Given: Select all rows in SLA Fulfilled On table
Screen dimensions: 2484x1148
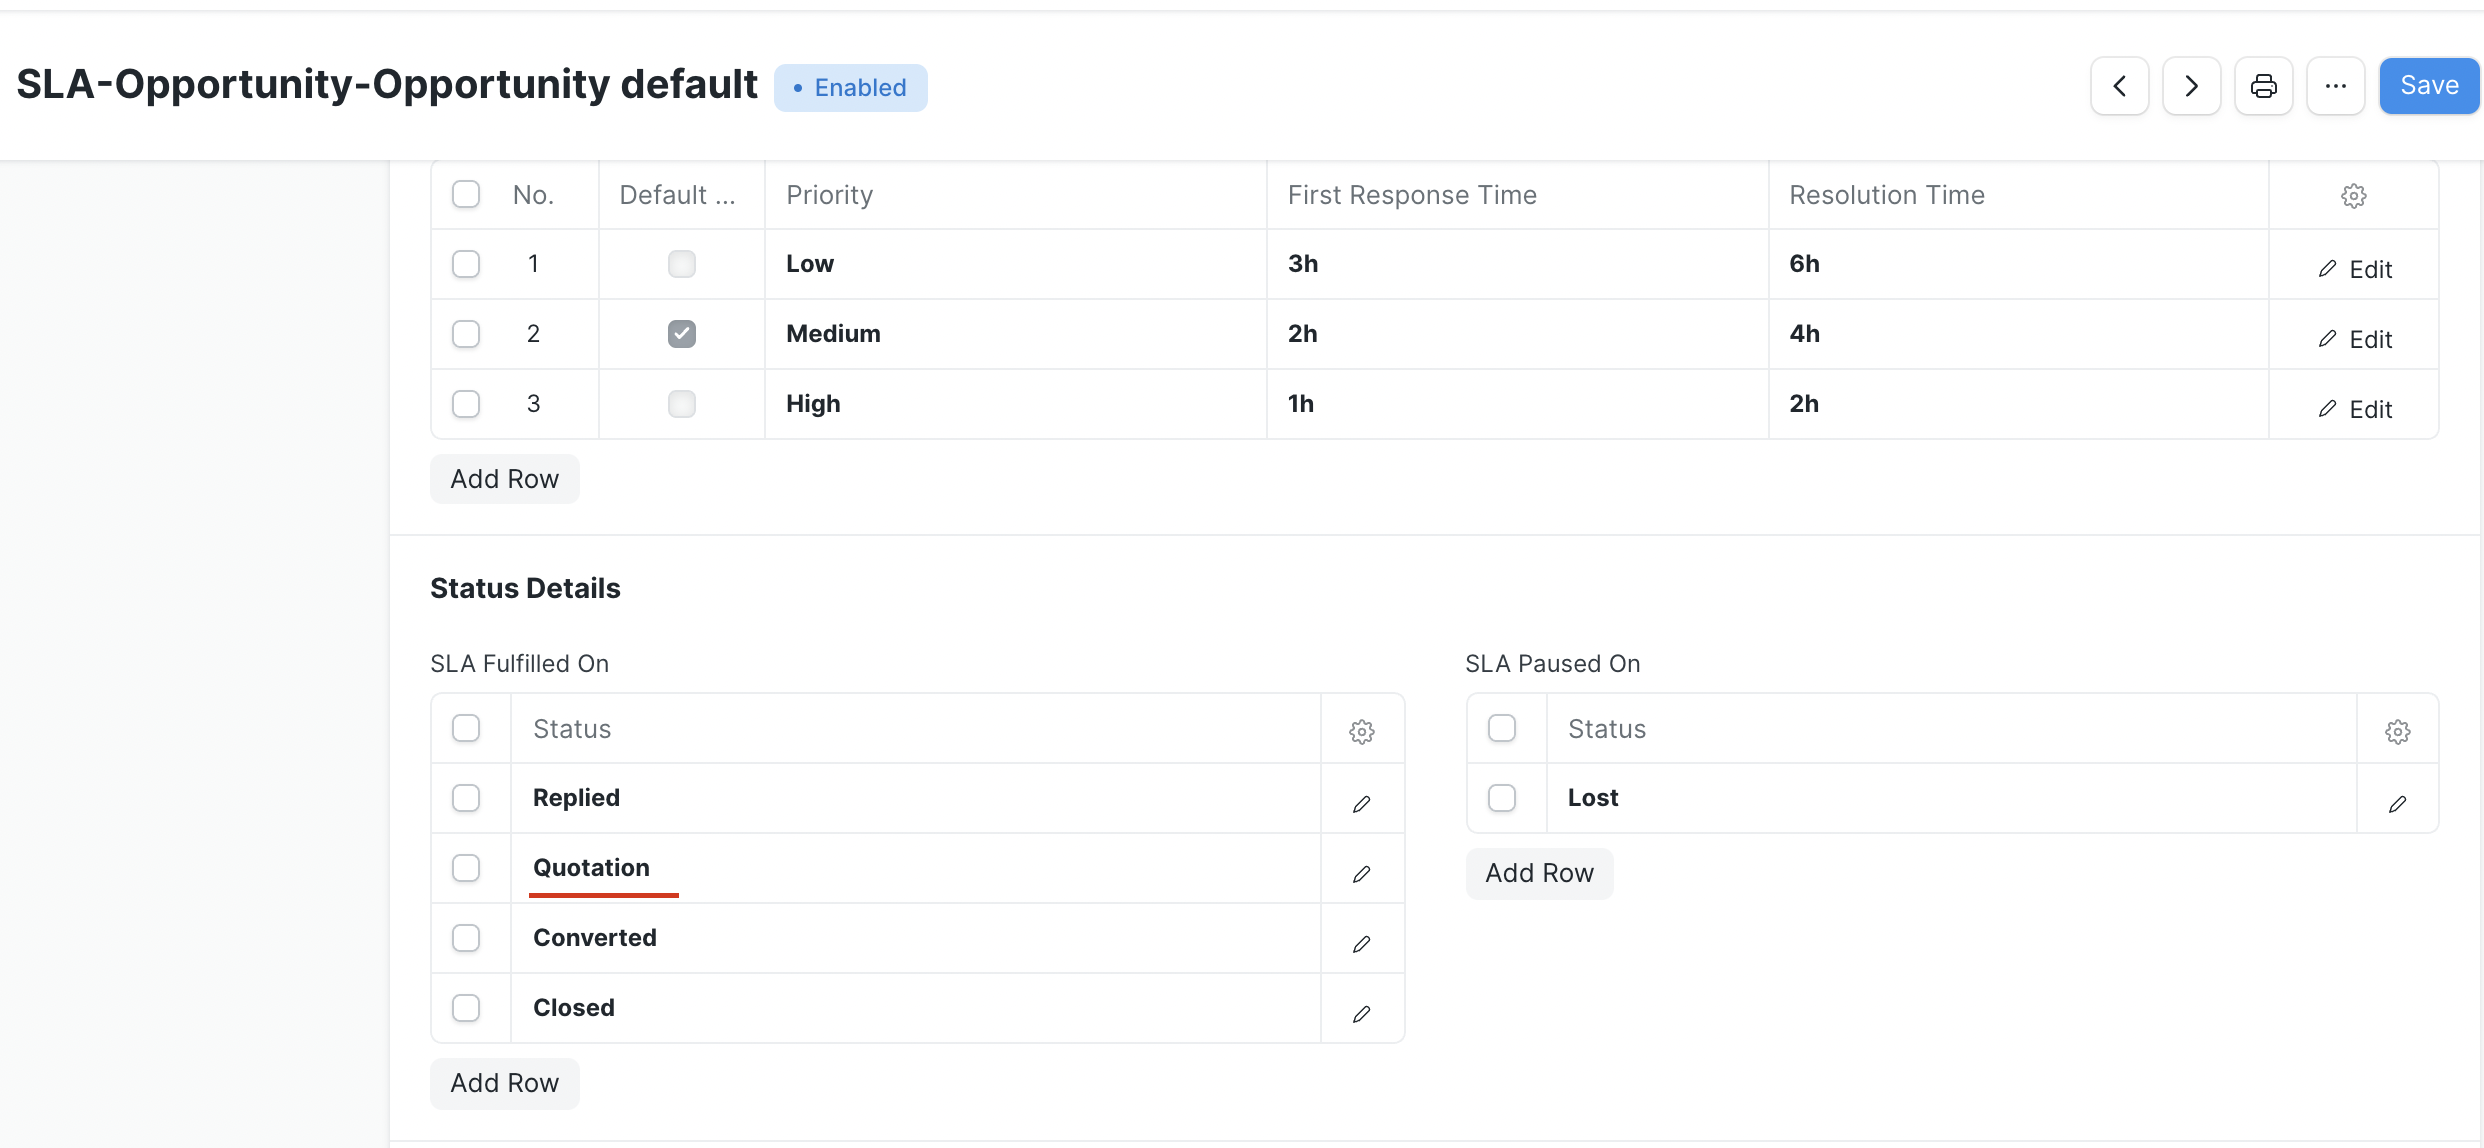Looking at the screenshot, I should point(466,728).
